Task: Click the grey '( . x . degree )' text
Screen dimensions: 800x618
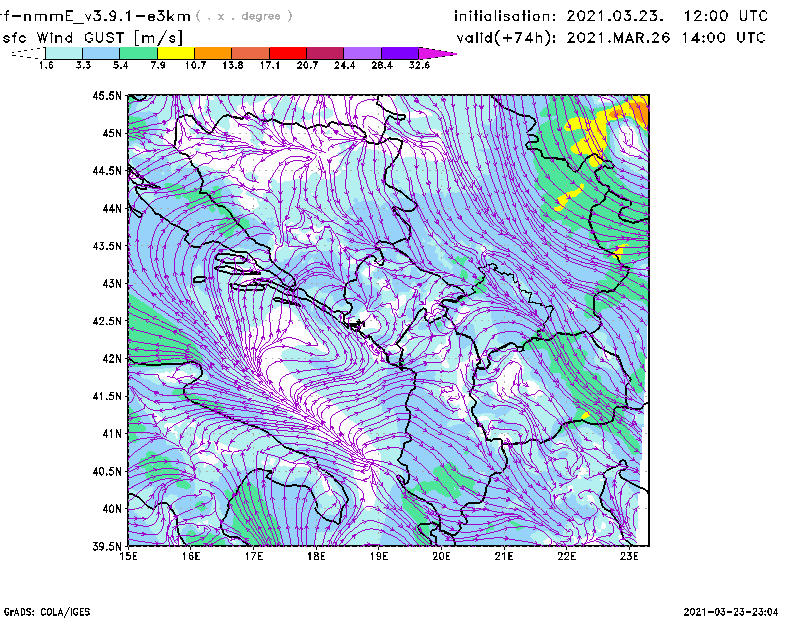Action: pos(244,16)
